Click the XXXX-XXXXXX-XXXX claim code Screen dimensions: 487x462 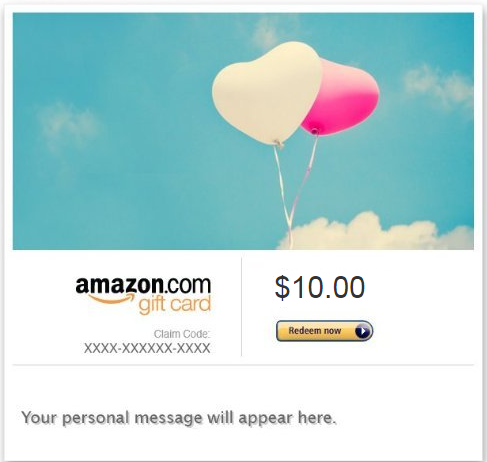click(147, 348)
